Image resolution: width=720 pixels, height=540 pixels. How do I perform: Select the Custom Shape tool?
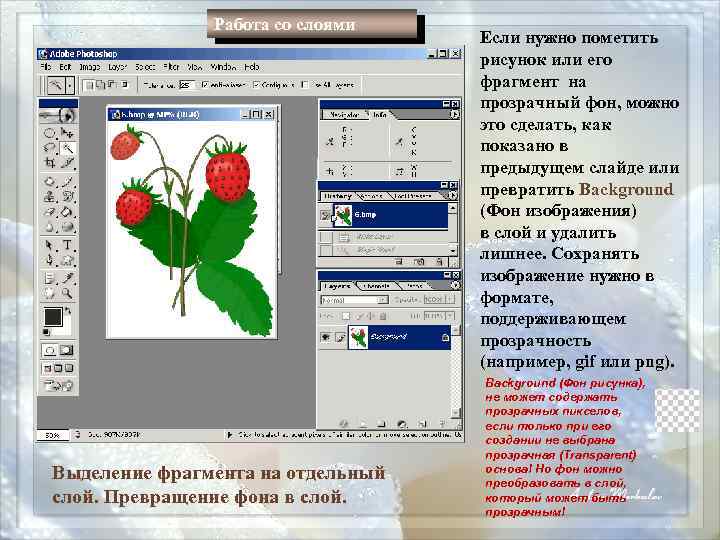pos(67,260)
